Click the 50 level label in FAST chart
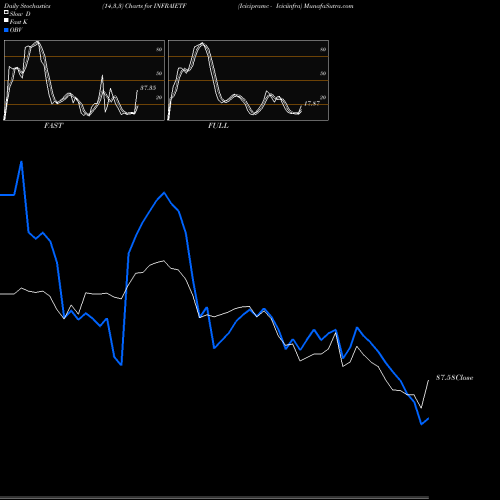Image resolution: width=500 pixels, height=500 pixels. (x=159, y=73)
